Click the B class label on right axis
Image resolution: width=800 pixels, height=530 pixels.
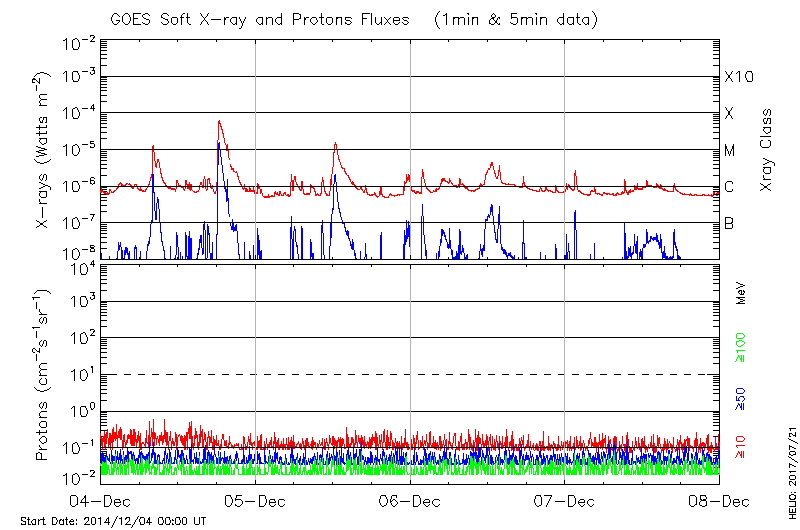coord(729,223)
